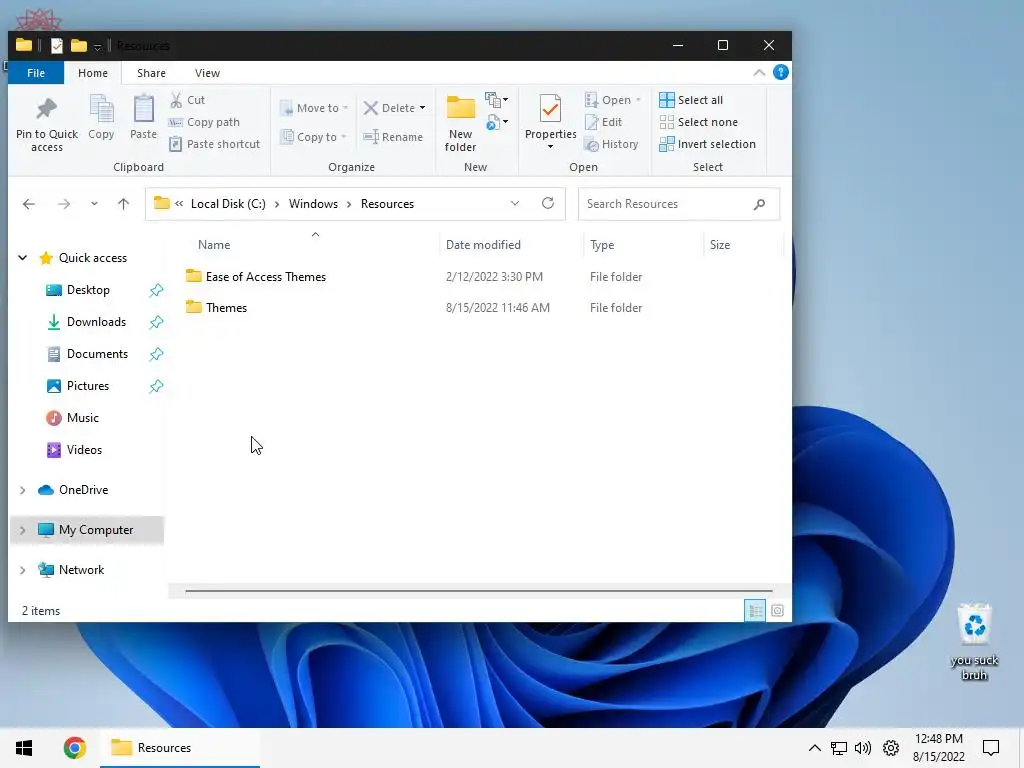Click the Forward navigation arrow
Viewport: 1024px width, 768px height.
point(63,204)
